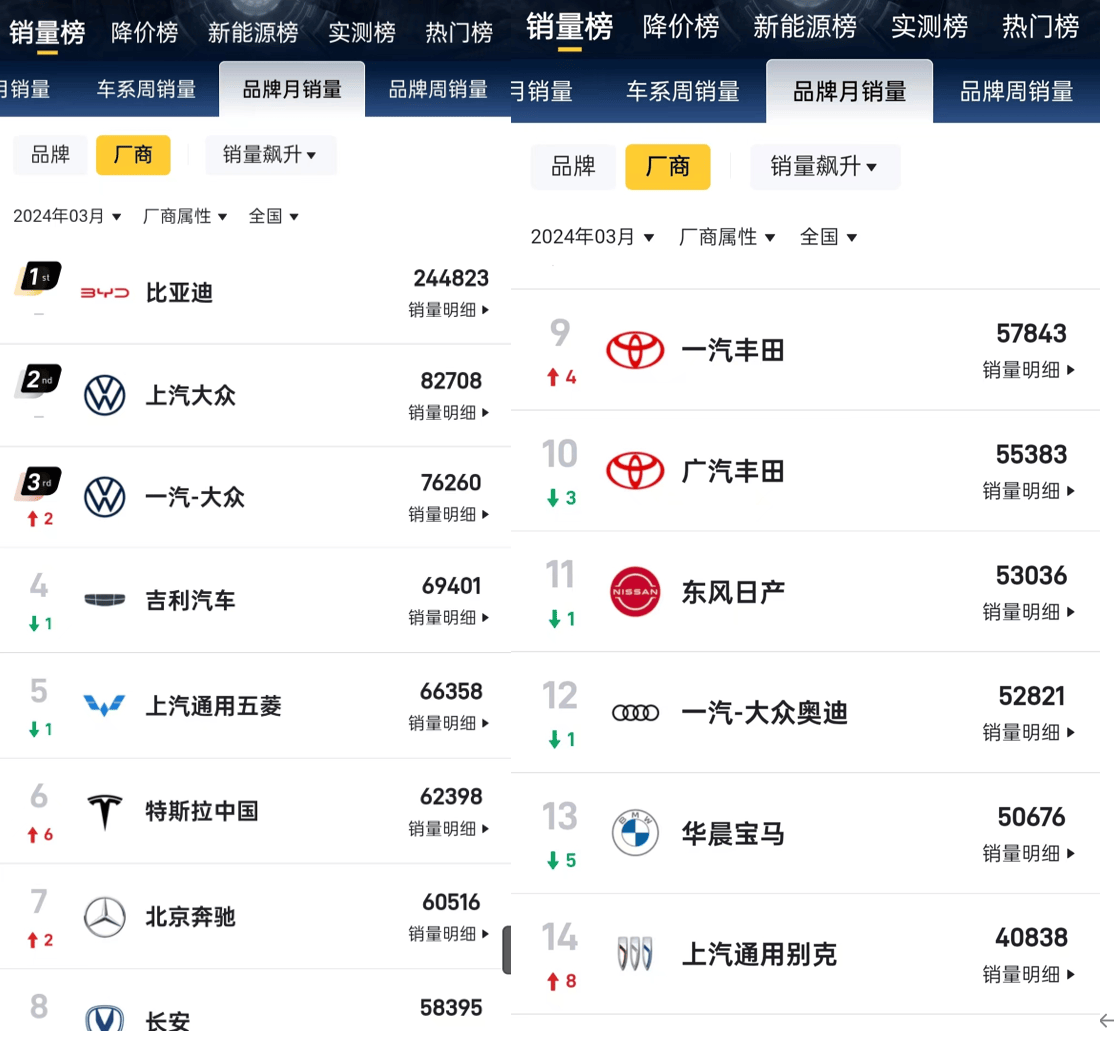Click sales figure 60516 for 北京奔驰
The width and height of the screenshot is (1114, 1041).
[451, 902]
